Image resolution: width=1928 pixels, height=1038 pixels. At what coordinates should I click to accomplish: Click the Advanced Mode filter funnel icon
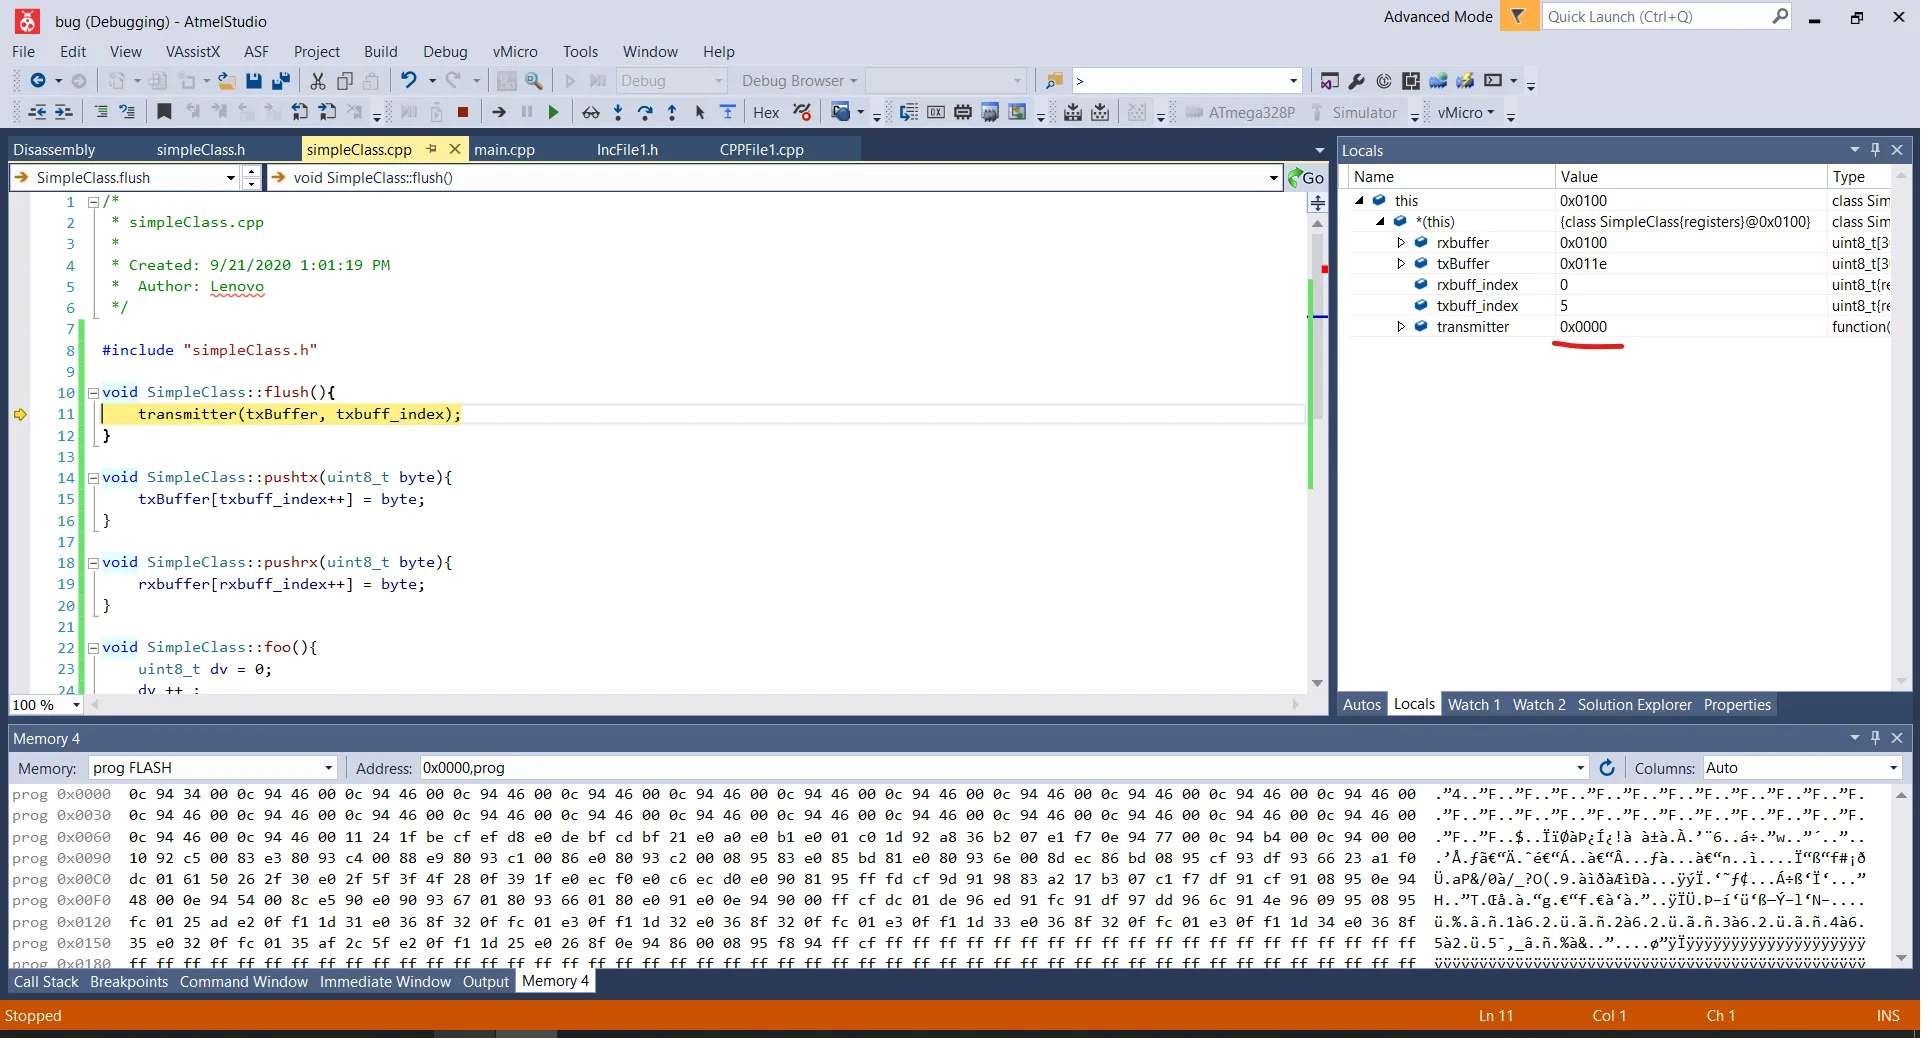tap(1518, 16)
